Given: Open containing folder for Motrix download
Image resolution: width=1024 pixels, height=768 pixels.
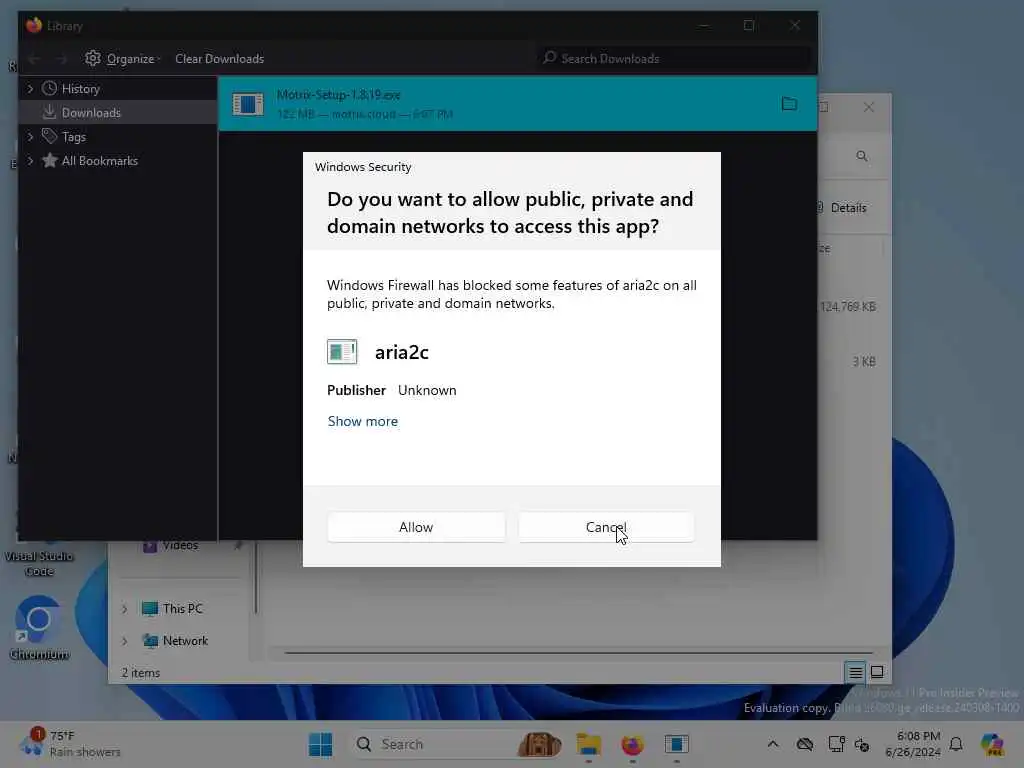Looking at the screenshot, I should click(790, 104).
